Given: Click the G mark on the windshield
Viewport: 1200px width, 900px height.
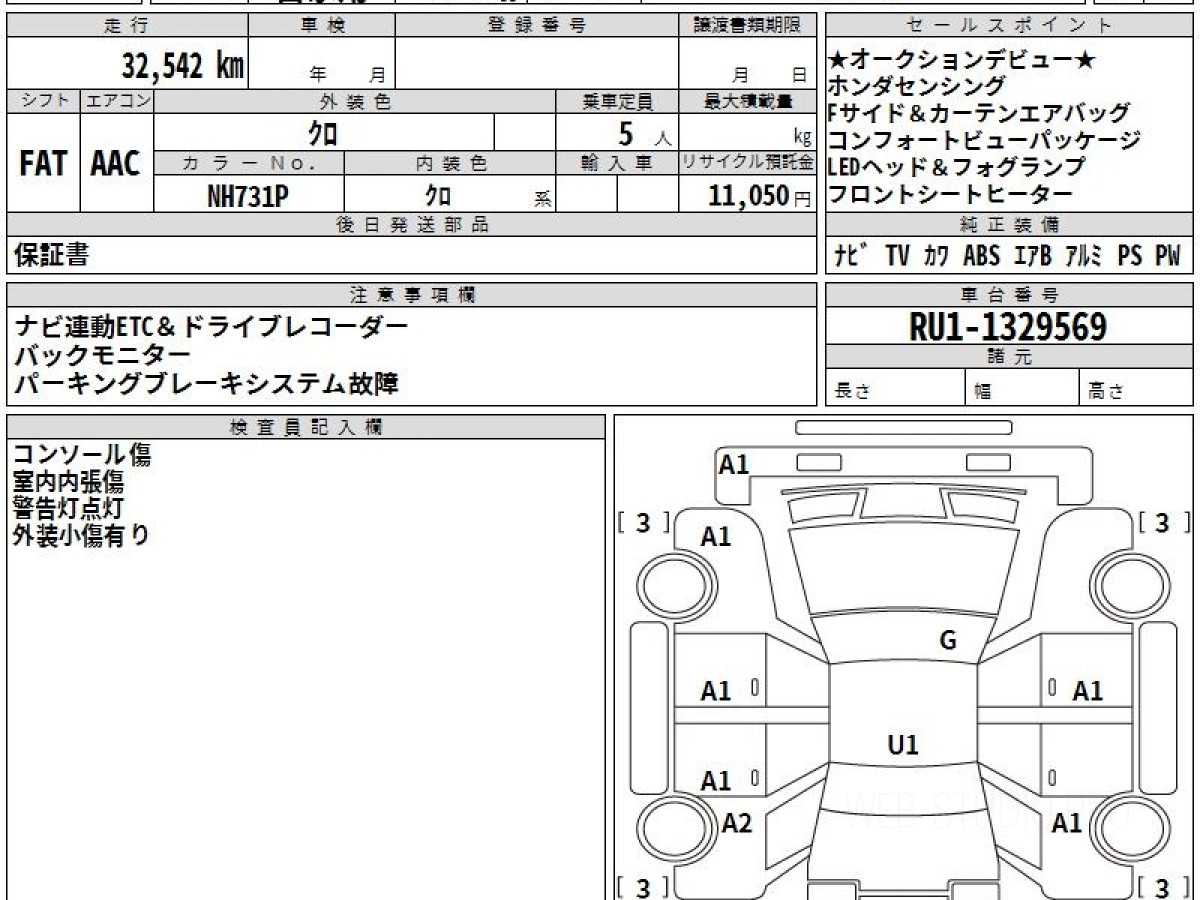Looking at the screenshot, I should (x=948, y=641).
